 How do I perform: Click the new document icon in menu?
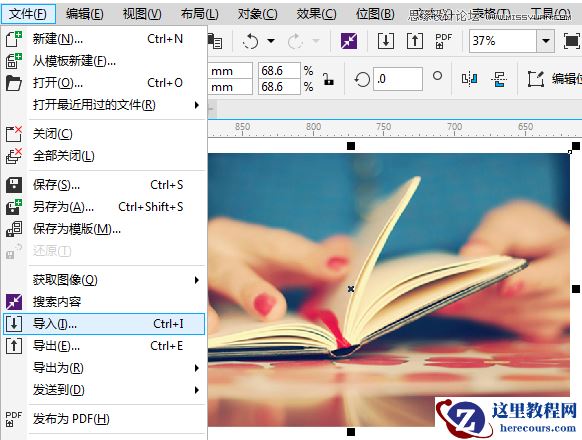(x=14, y=39)
